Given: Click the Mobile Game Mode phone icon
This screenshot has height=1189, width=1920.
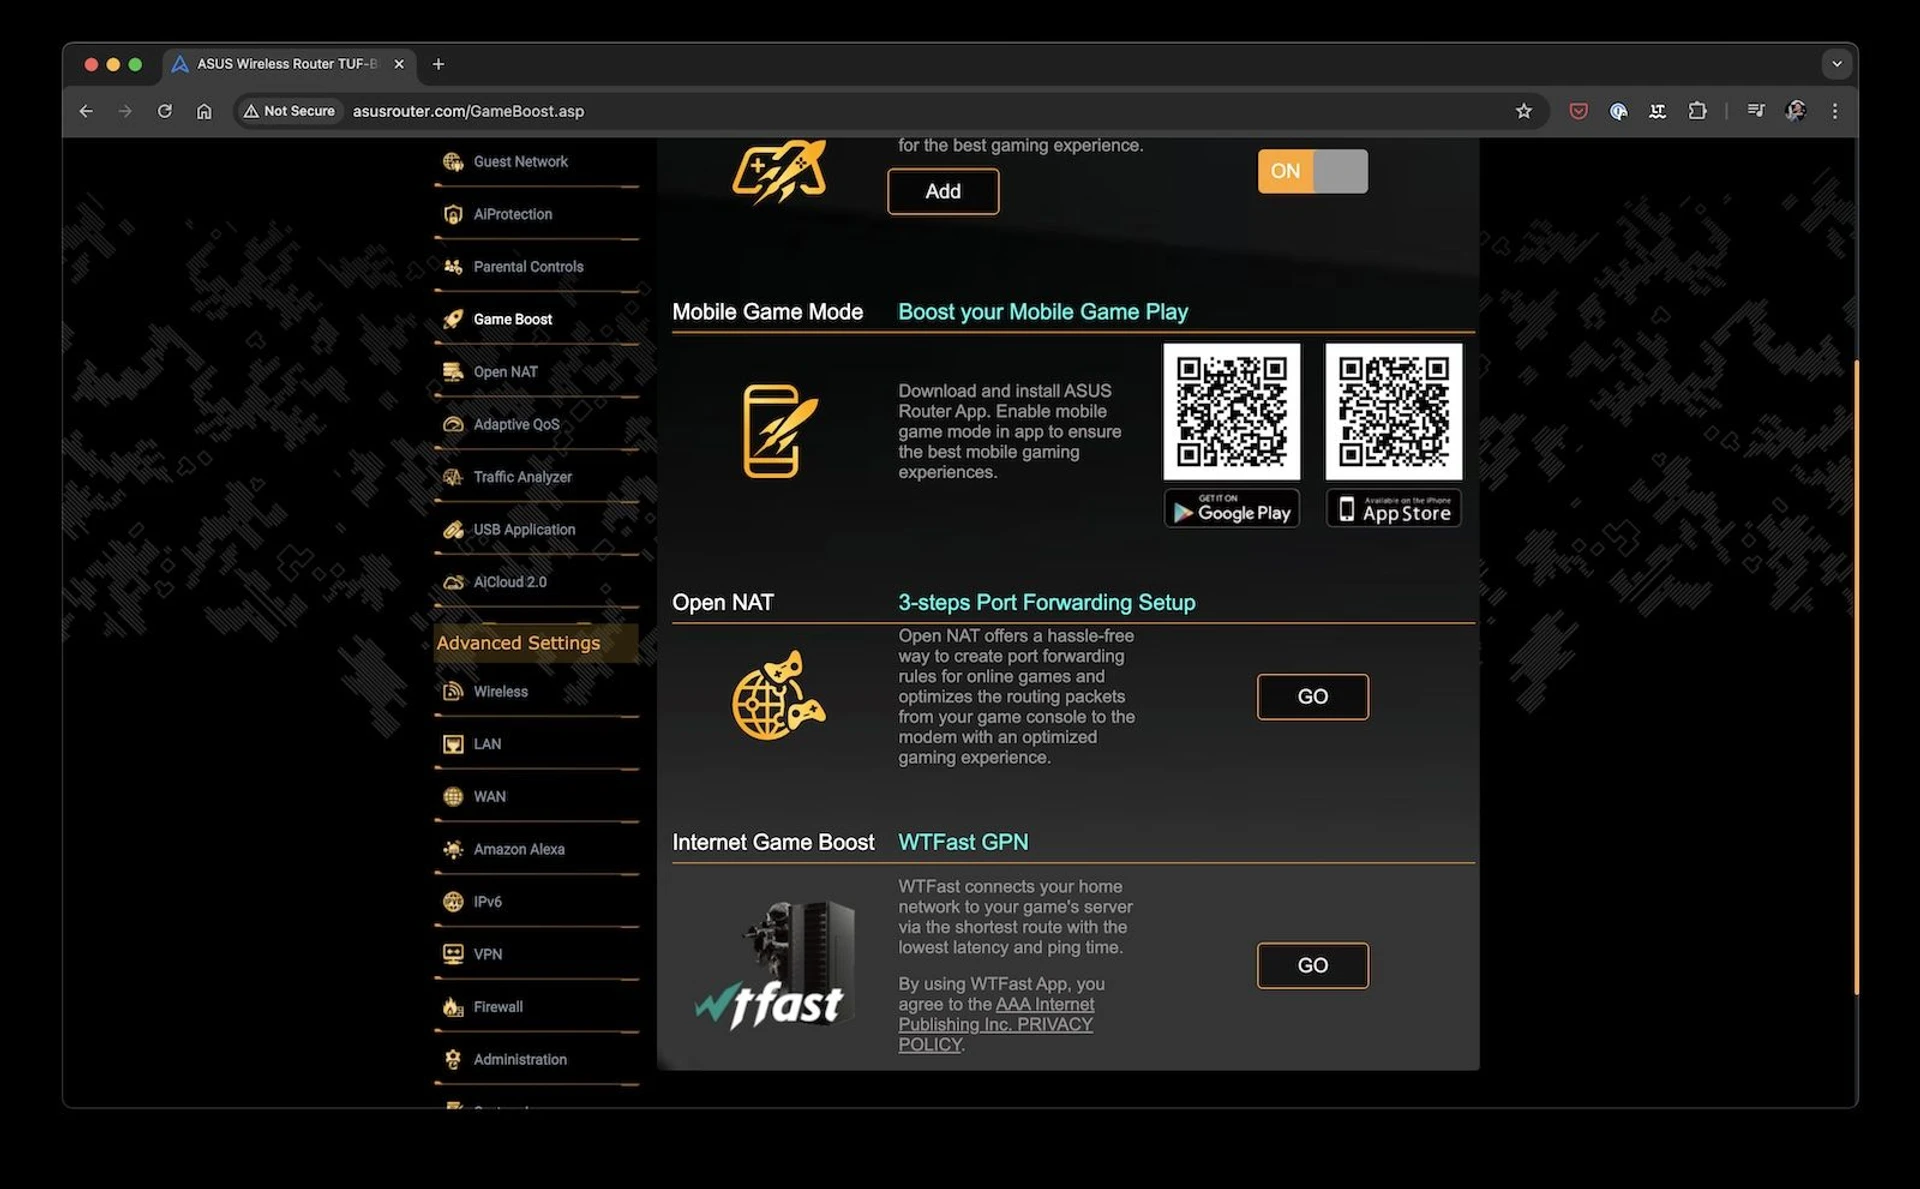Looking at the screenshot, I should [x=779, y=431].
